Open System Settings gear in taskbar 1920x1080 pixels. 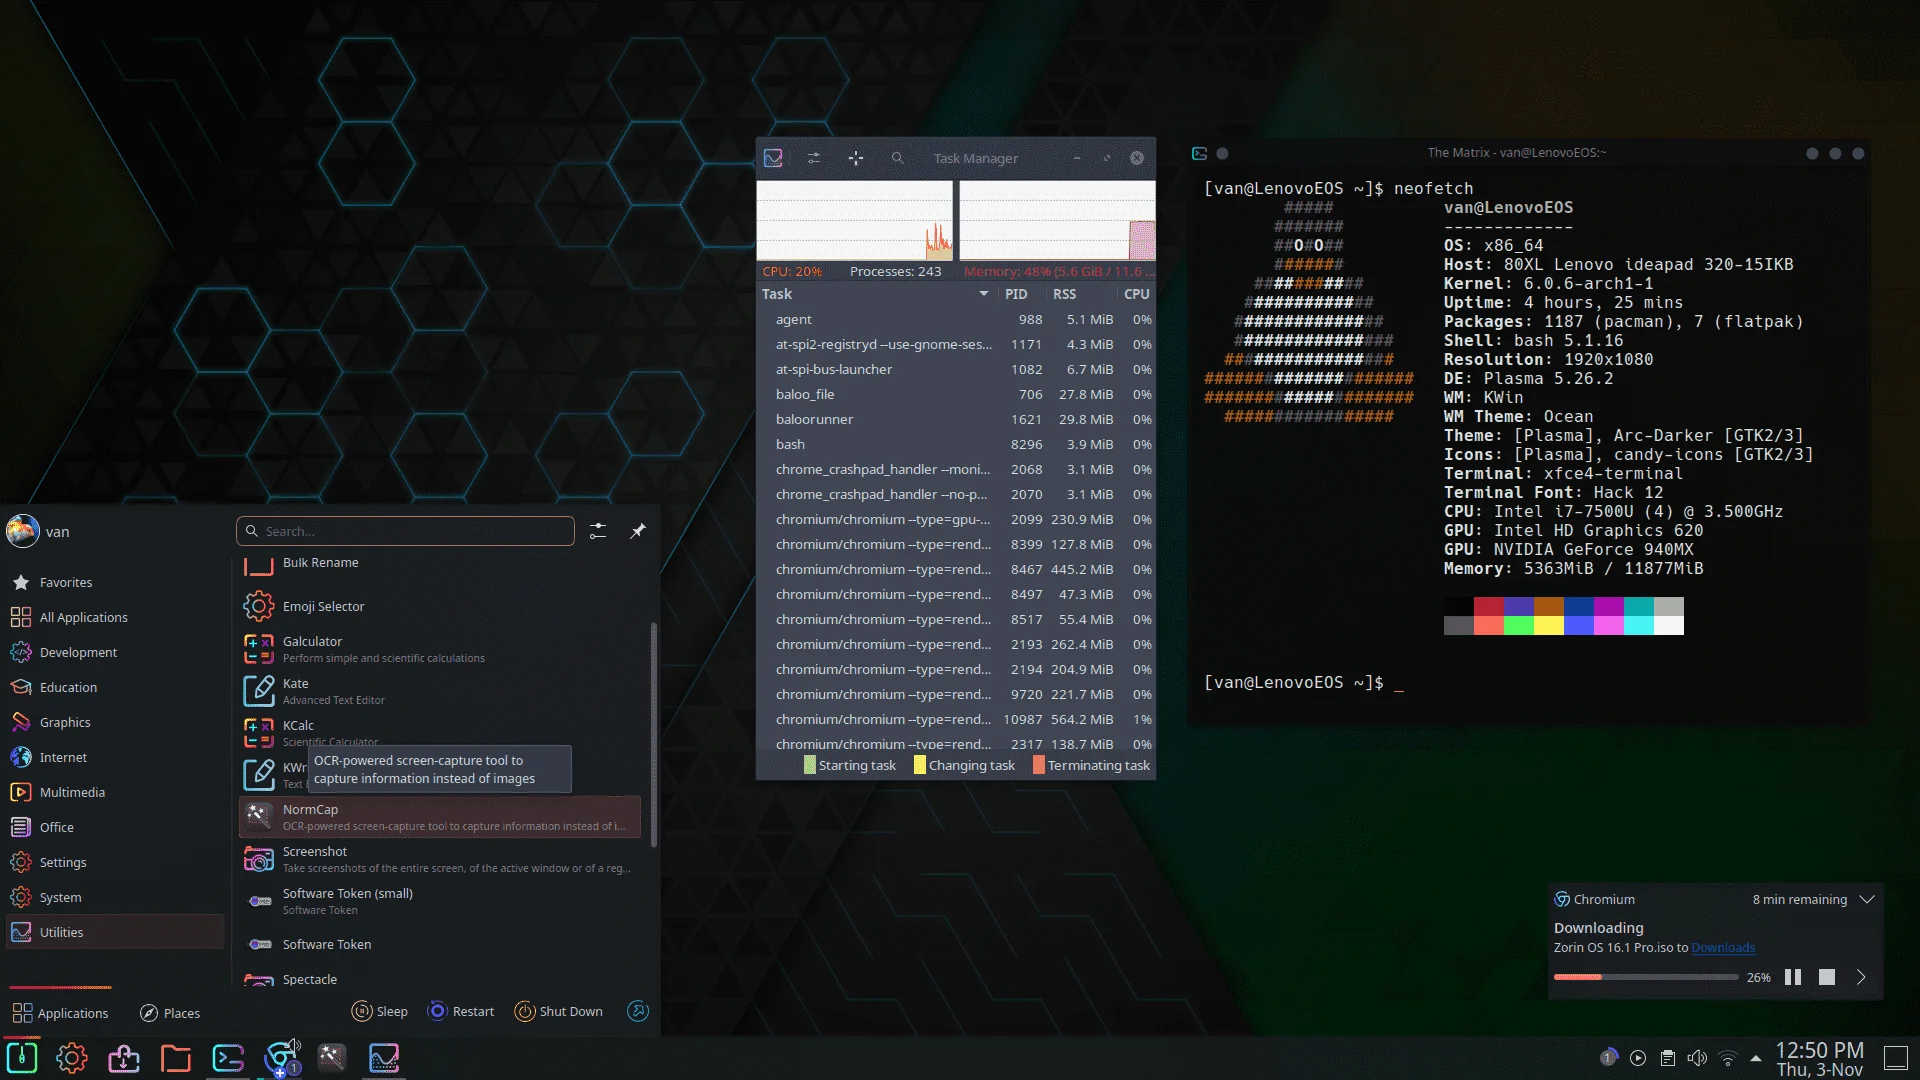tap(72, 1058)
